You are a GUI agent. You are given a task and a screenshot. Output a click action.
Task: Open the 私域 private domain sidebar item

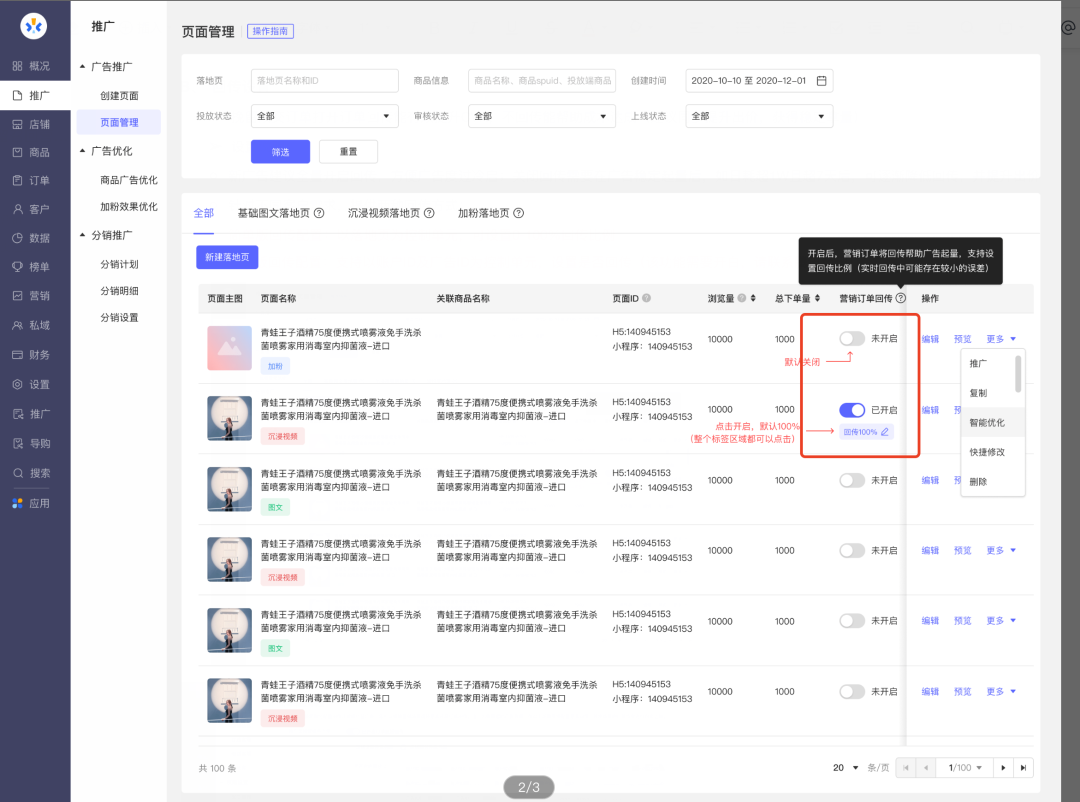(31, 325)
